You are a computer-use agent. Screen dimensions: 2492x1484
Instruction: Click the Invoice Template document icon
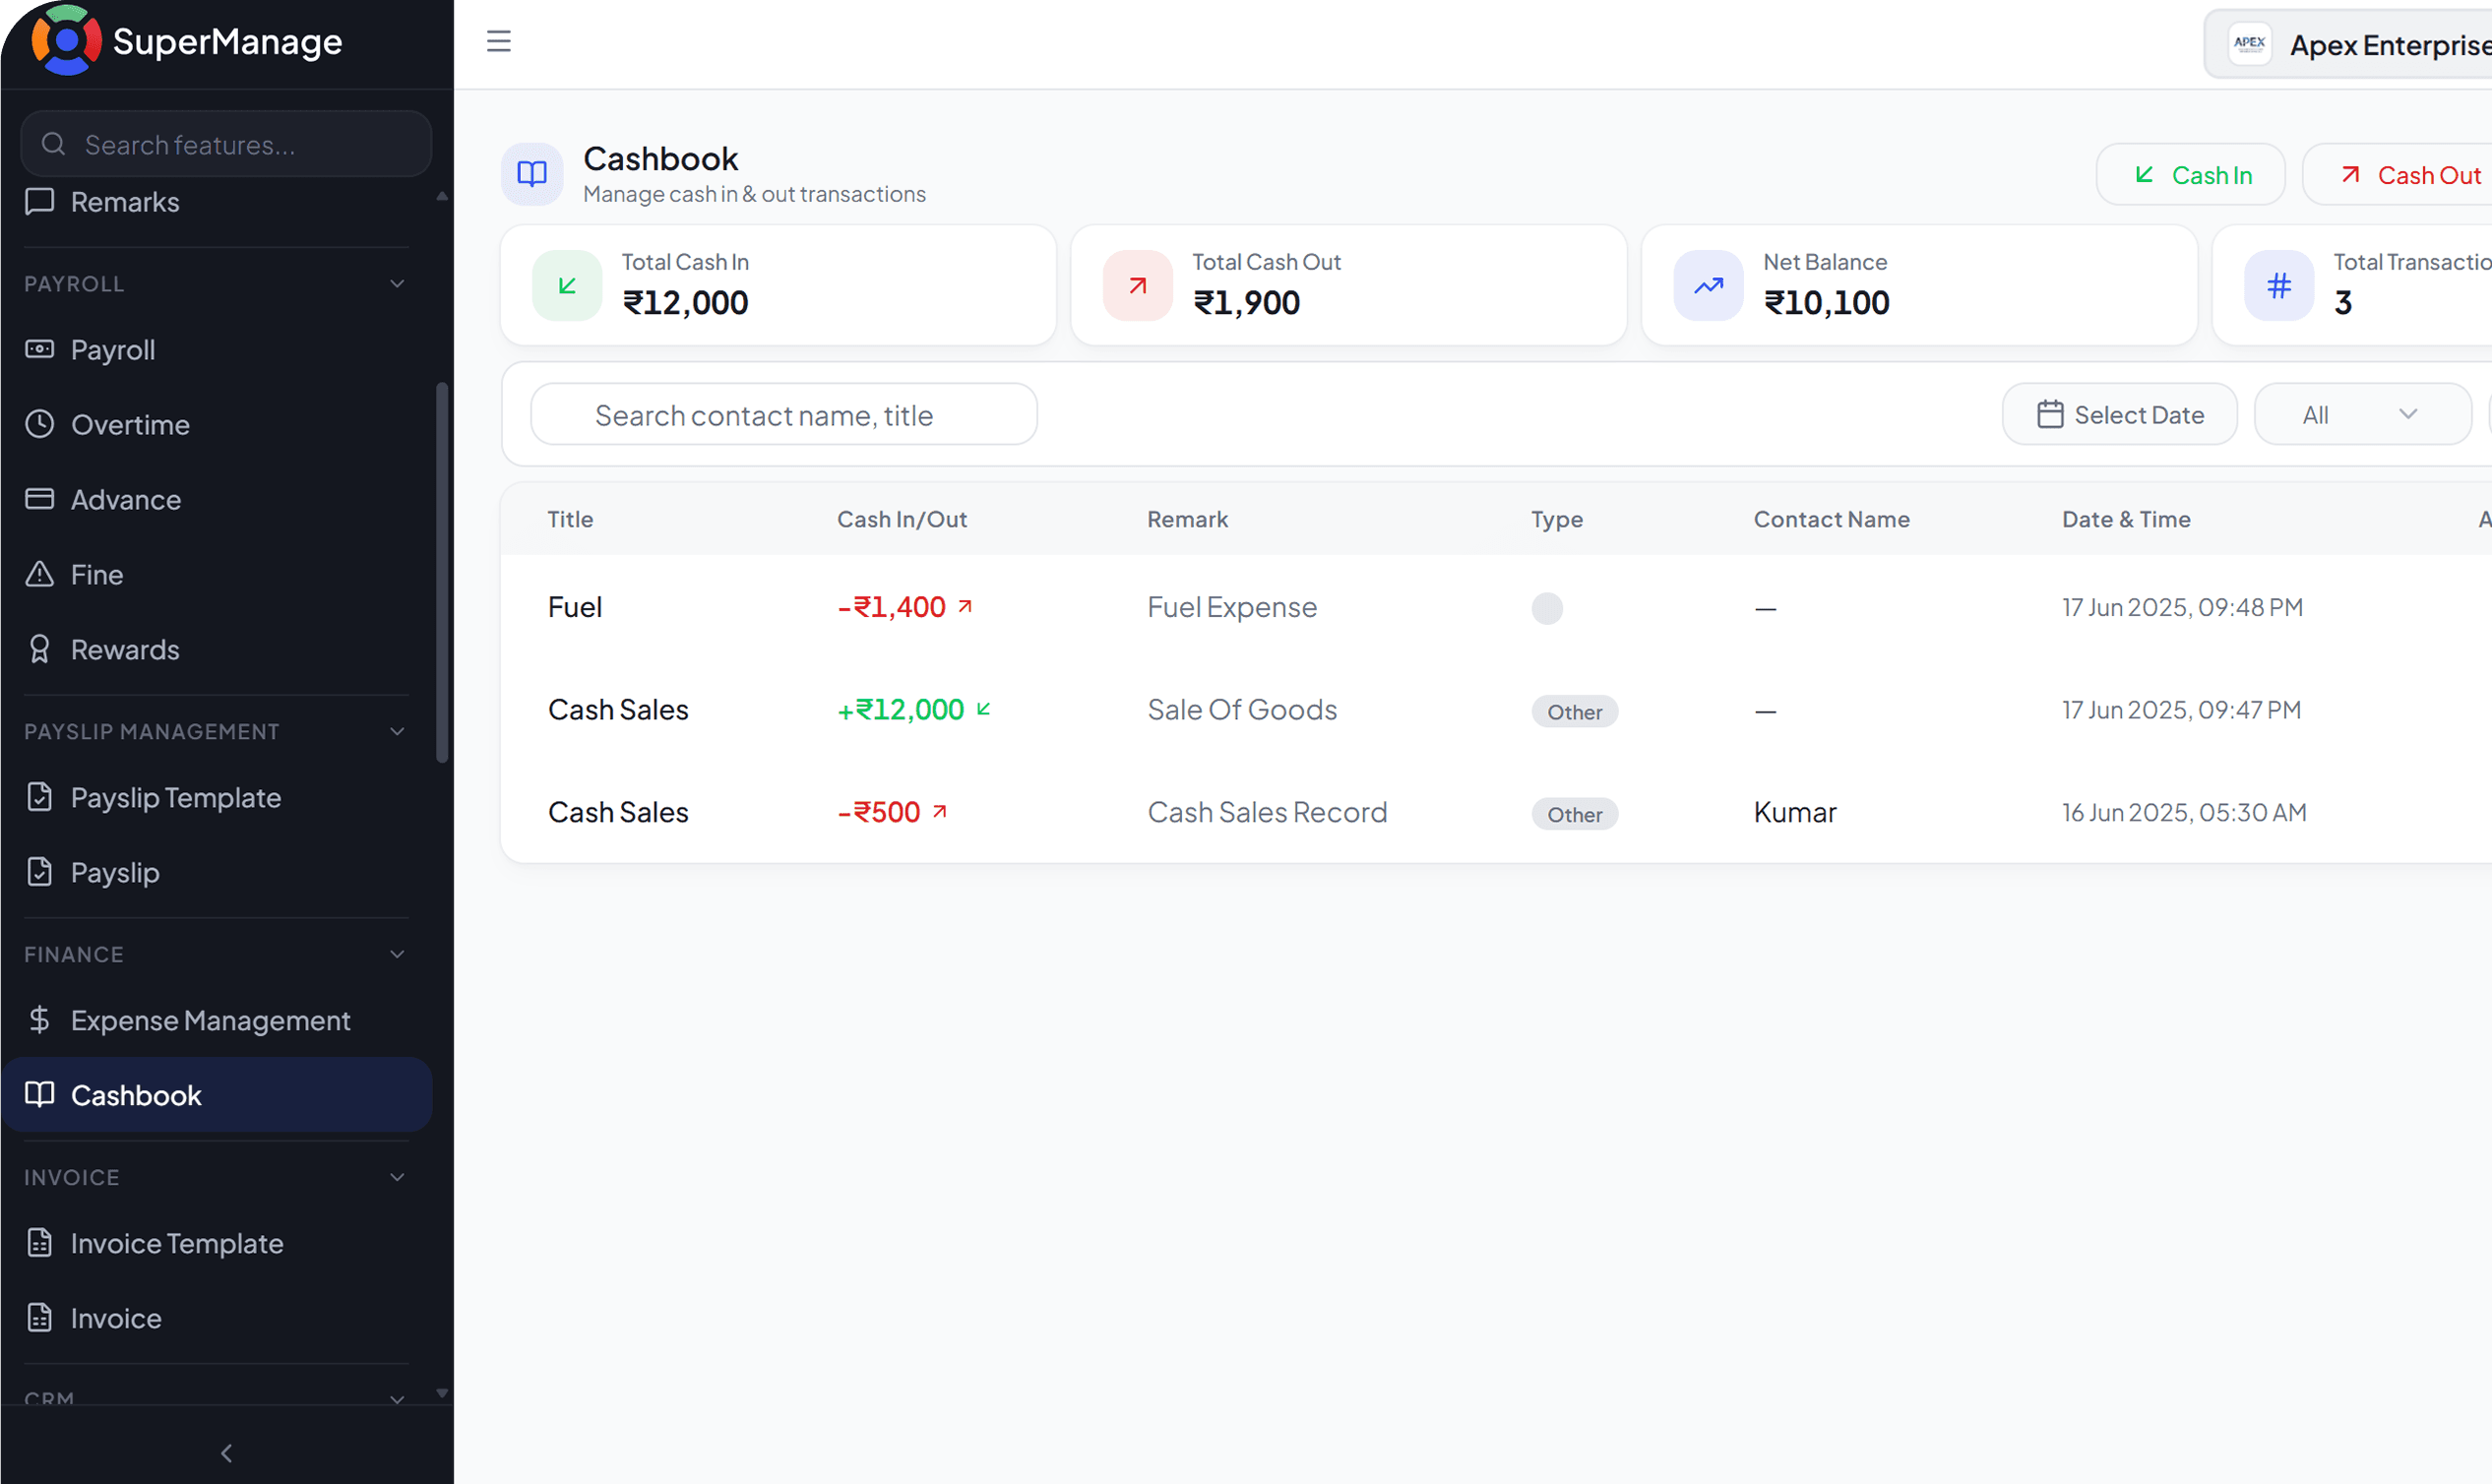coord(39,1243)
